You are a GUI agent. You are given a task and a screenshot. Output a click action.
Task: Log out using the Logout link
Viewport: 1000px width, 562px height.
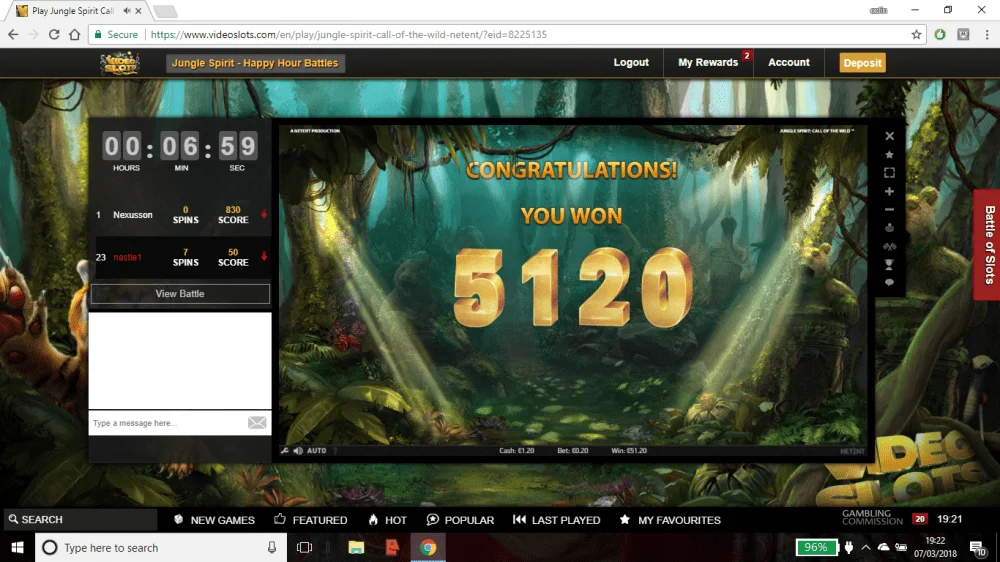pos(631,63)
